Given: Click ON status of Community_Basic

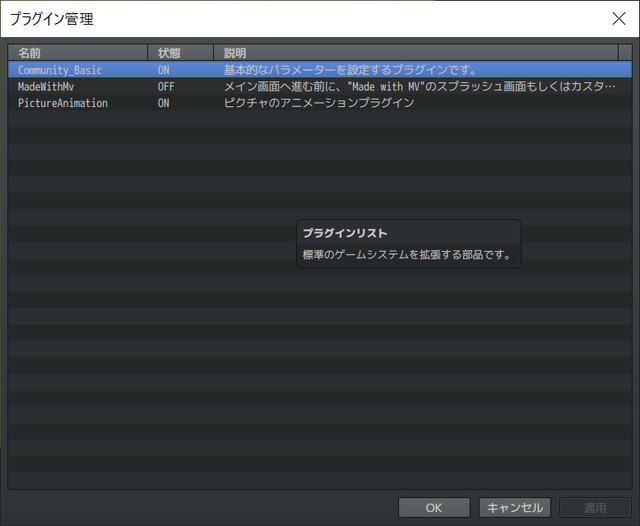Looking at the screenshot, I should (x=164, y=70).
